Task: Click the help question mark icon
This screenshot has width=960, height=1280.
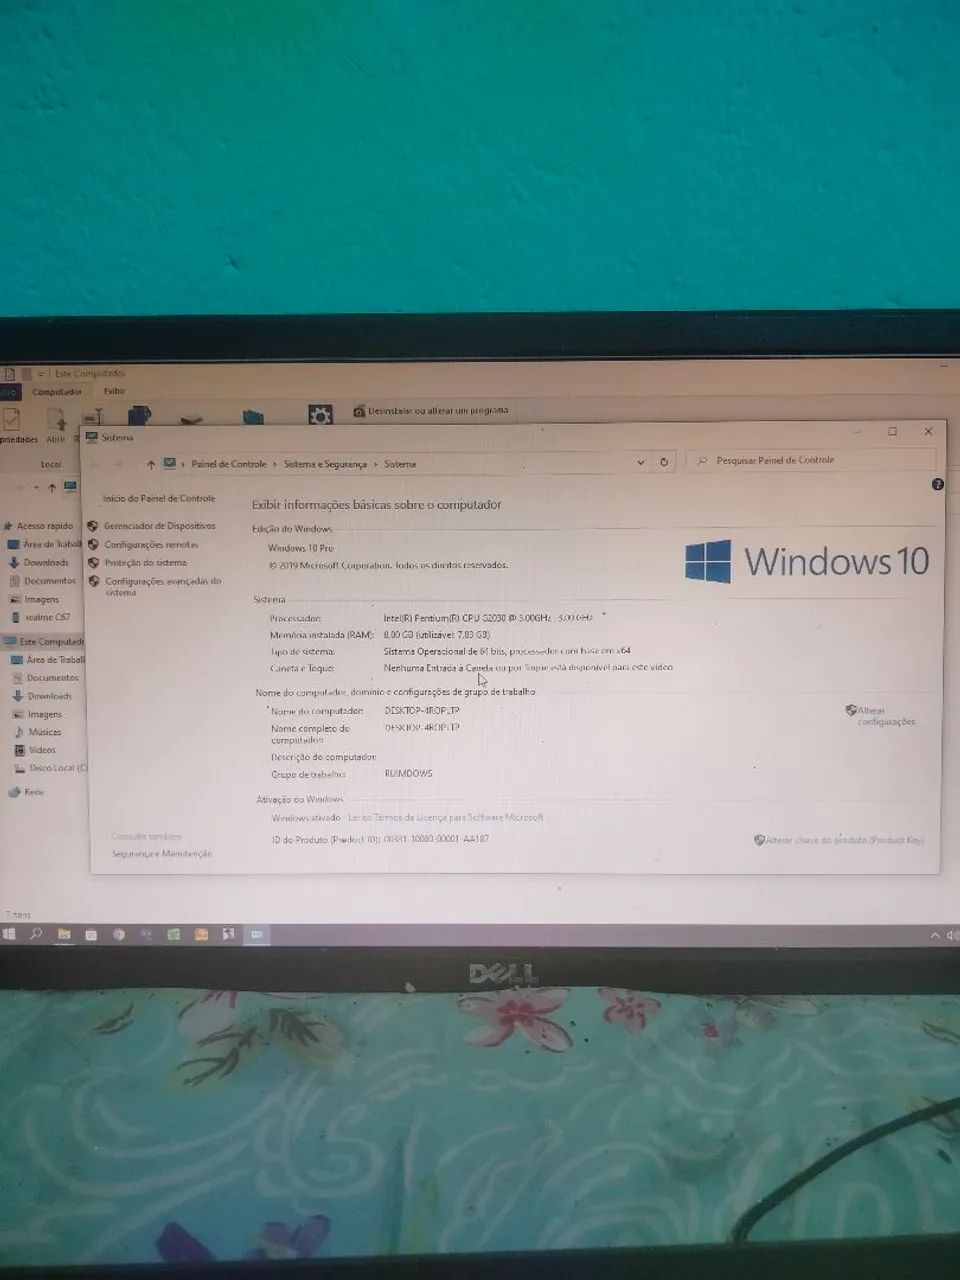Action: pos(937,484)
